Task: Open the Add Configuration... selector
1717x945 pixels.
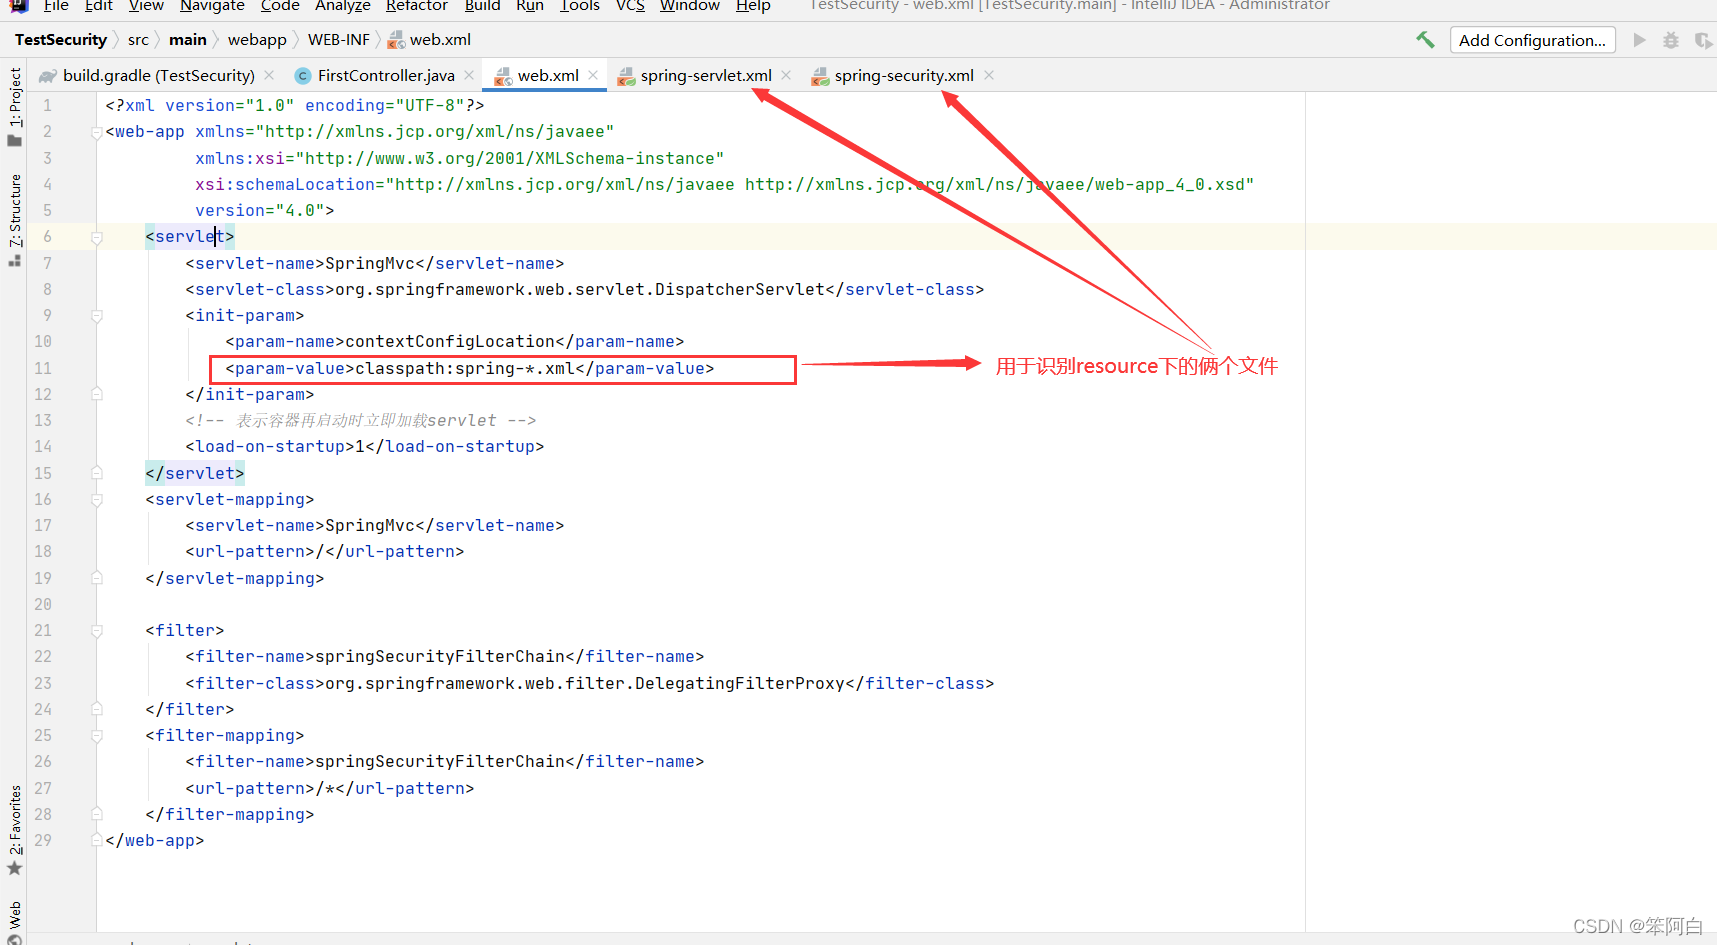Action: pos(1532,40)
